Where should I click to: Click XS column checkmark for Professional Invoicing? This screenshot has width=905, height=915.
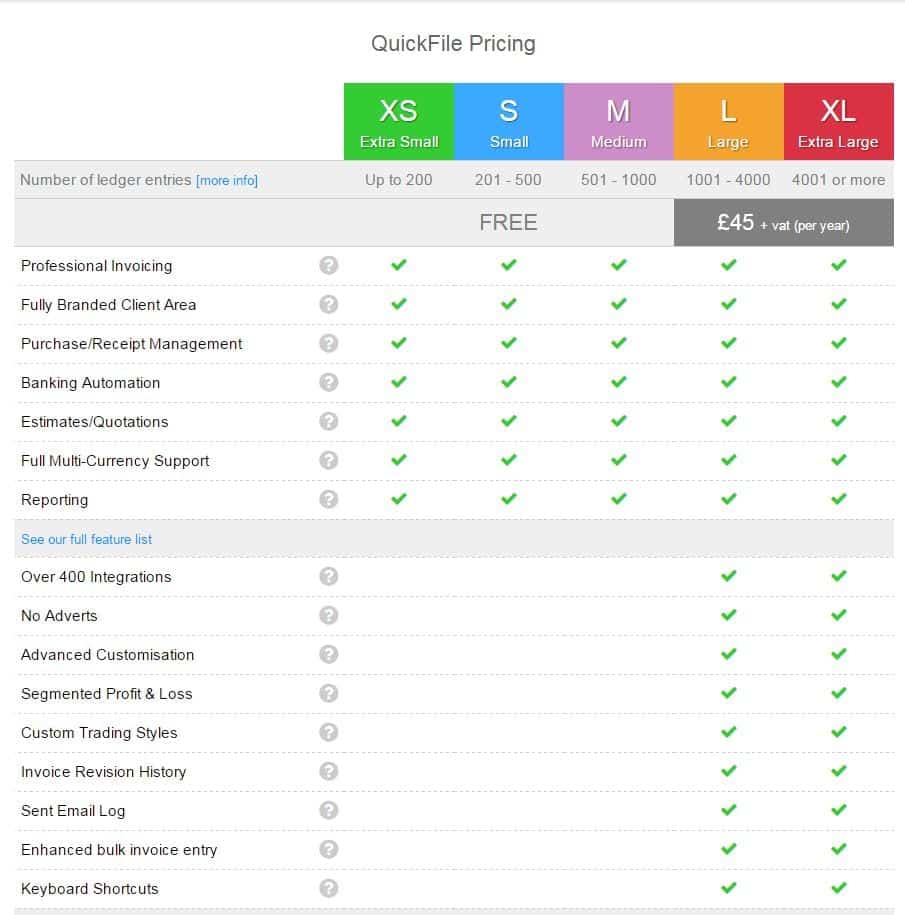tap(399, 265)
